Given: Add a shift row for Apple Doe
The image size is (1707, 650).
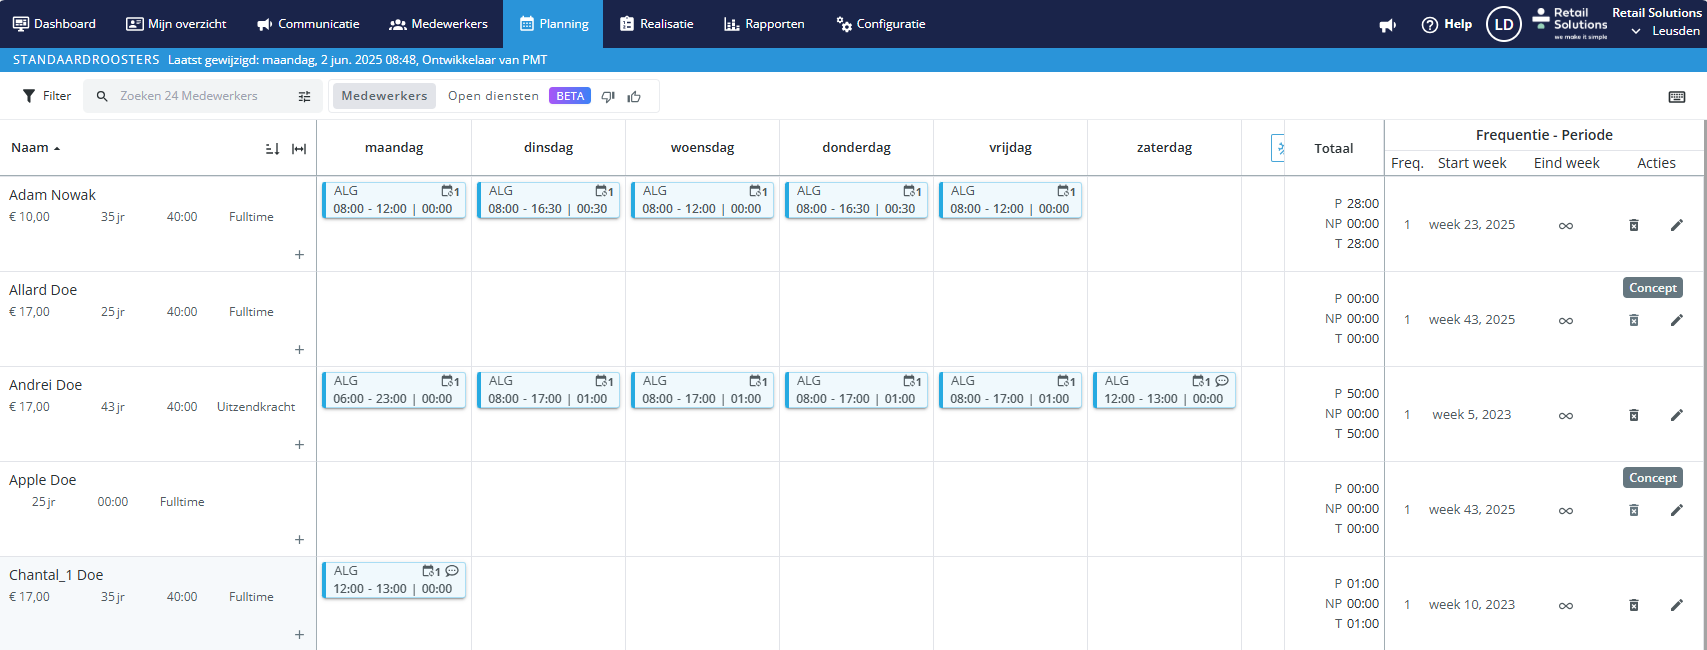Looking at the screenshot, I should click(299, 540).
